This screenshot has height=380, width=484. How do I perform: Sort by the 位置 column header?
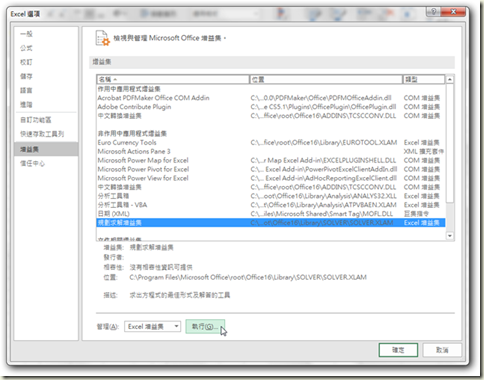pos(326,79)
